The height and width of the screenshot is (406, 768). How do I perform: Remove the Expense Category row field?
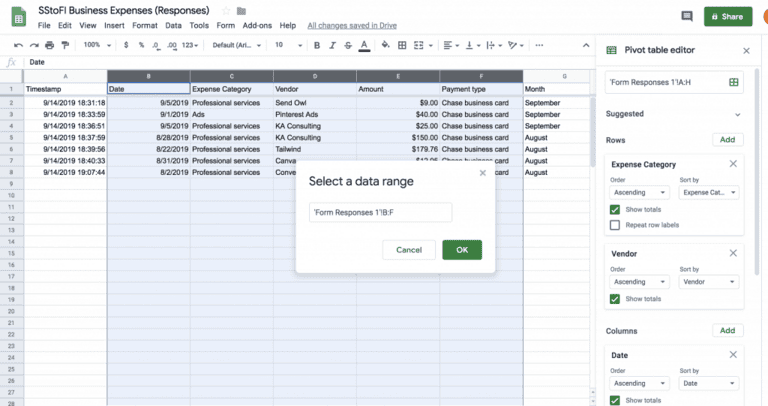tap(733, 164)
